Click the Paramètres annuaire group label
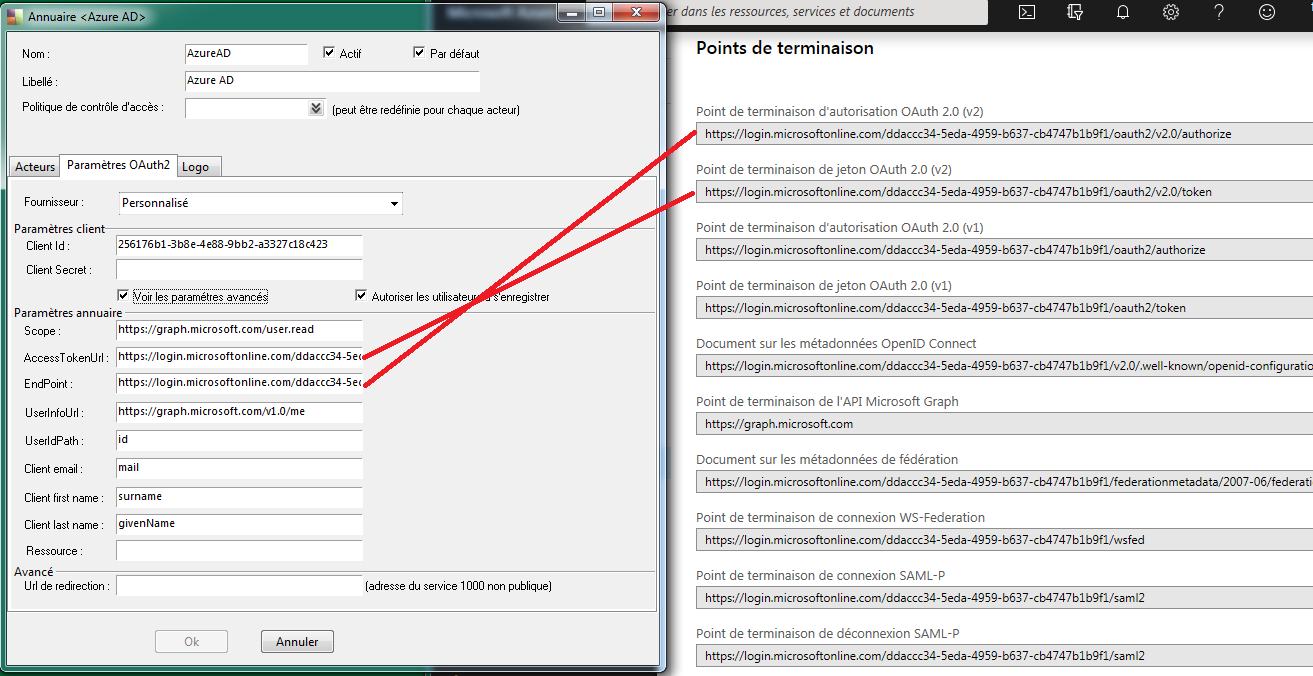Image resolution: width=1313 pixels, height=676 pixels. 68,313
